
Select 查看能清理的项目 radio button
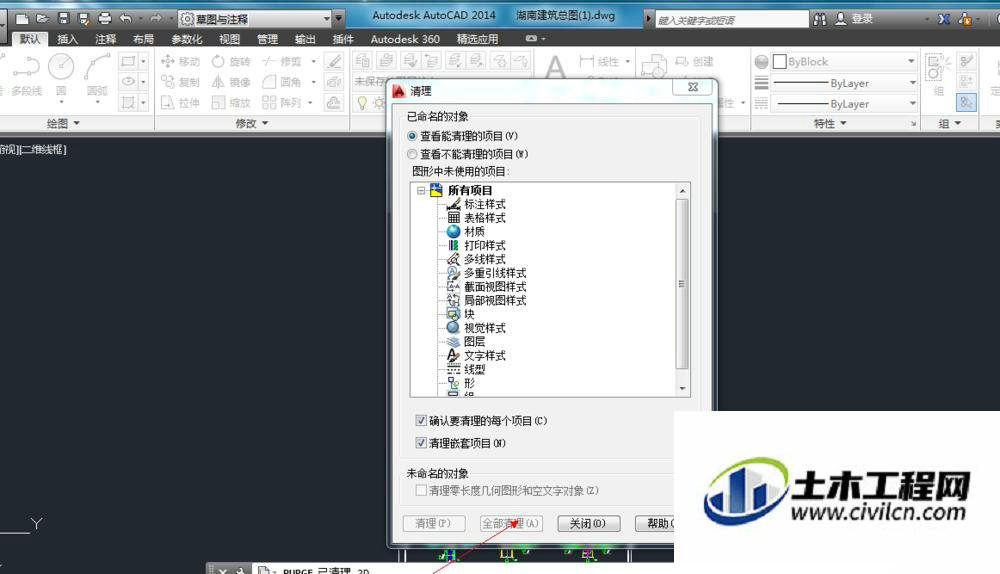(x=412, y=136)
